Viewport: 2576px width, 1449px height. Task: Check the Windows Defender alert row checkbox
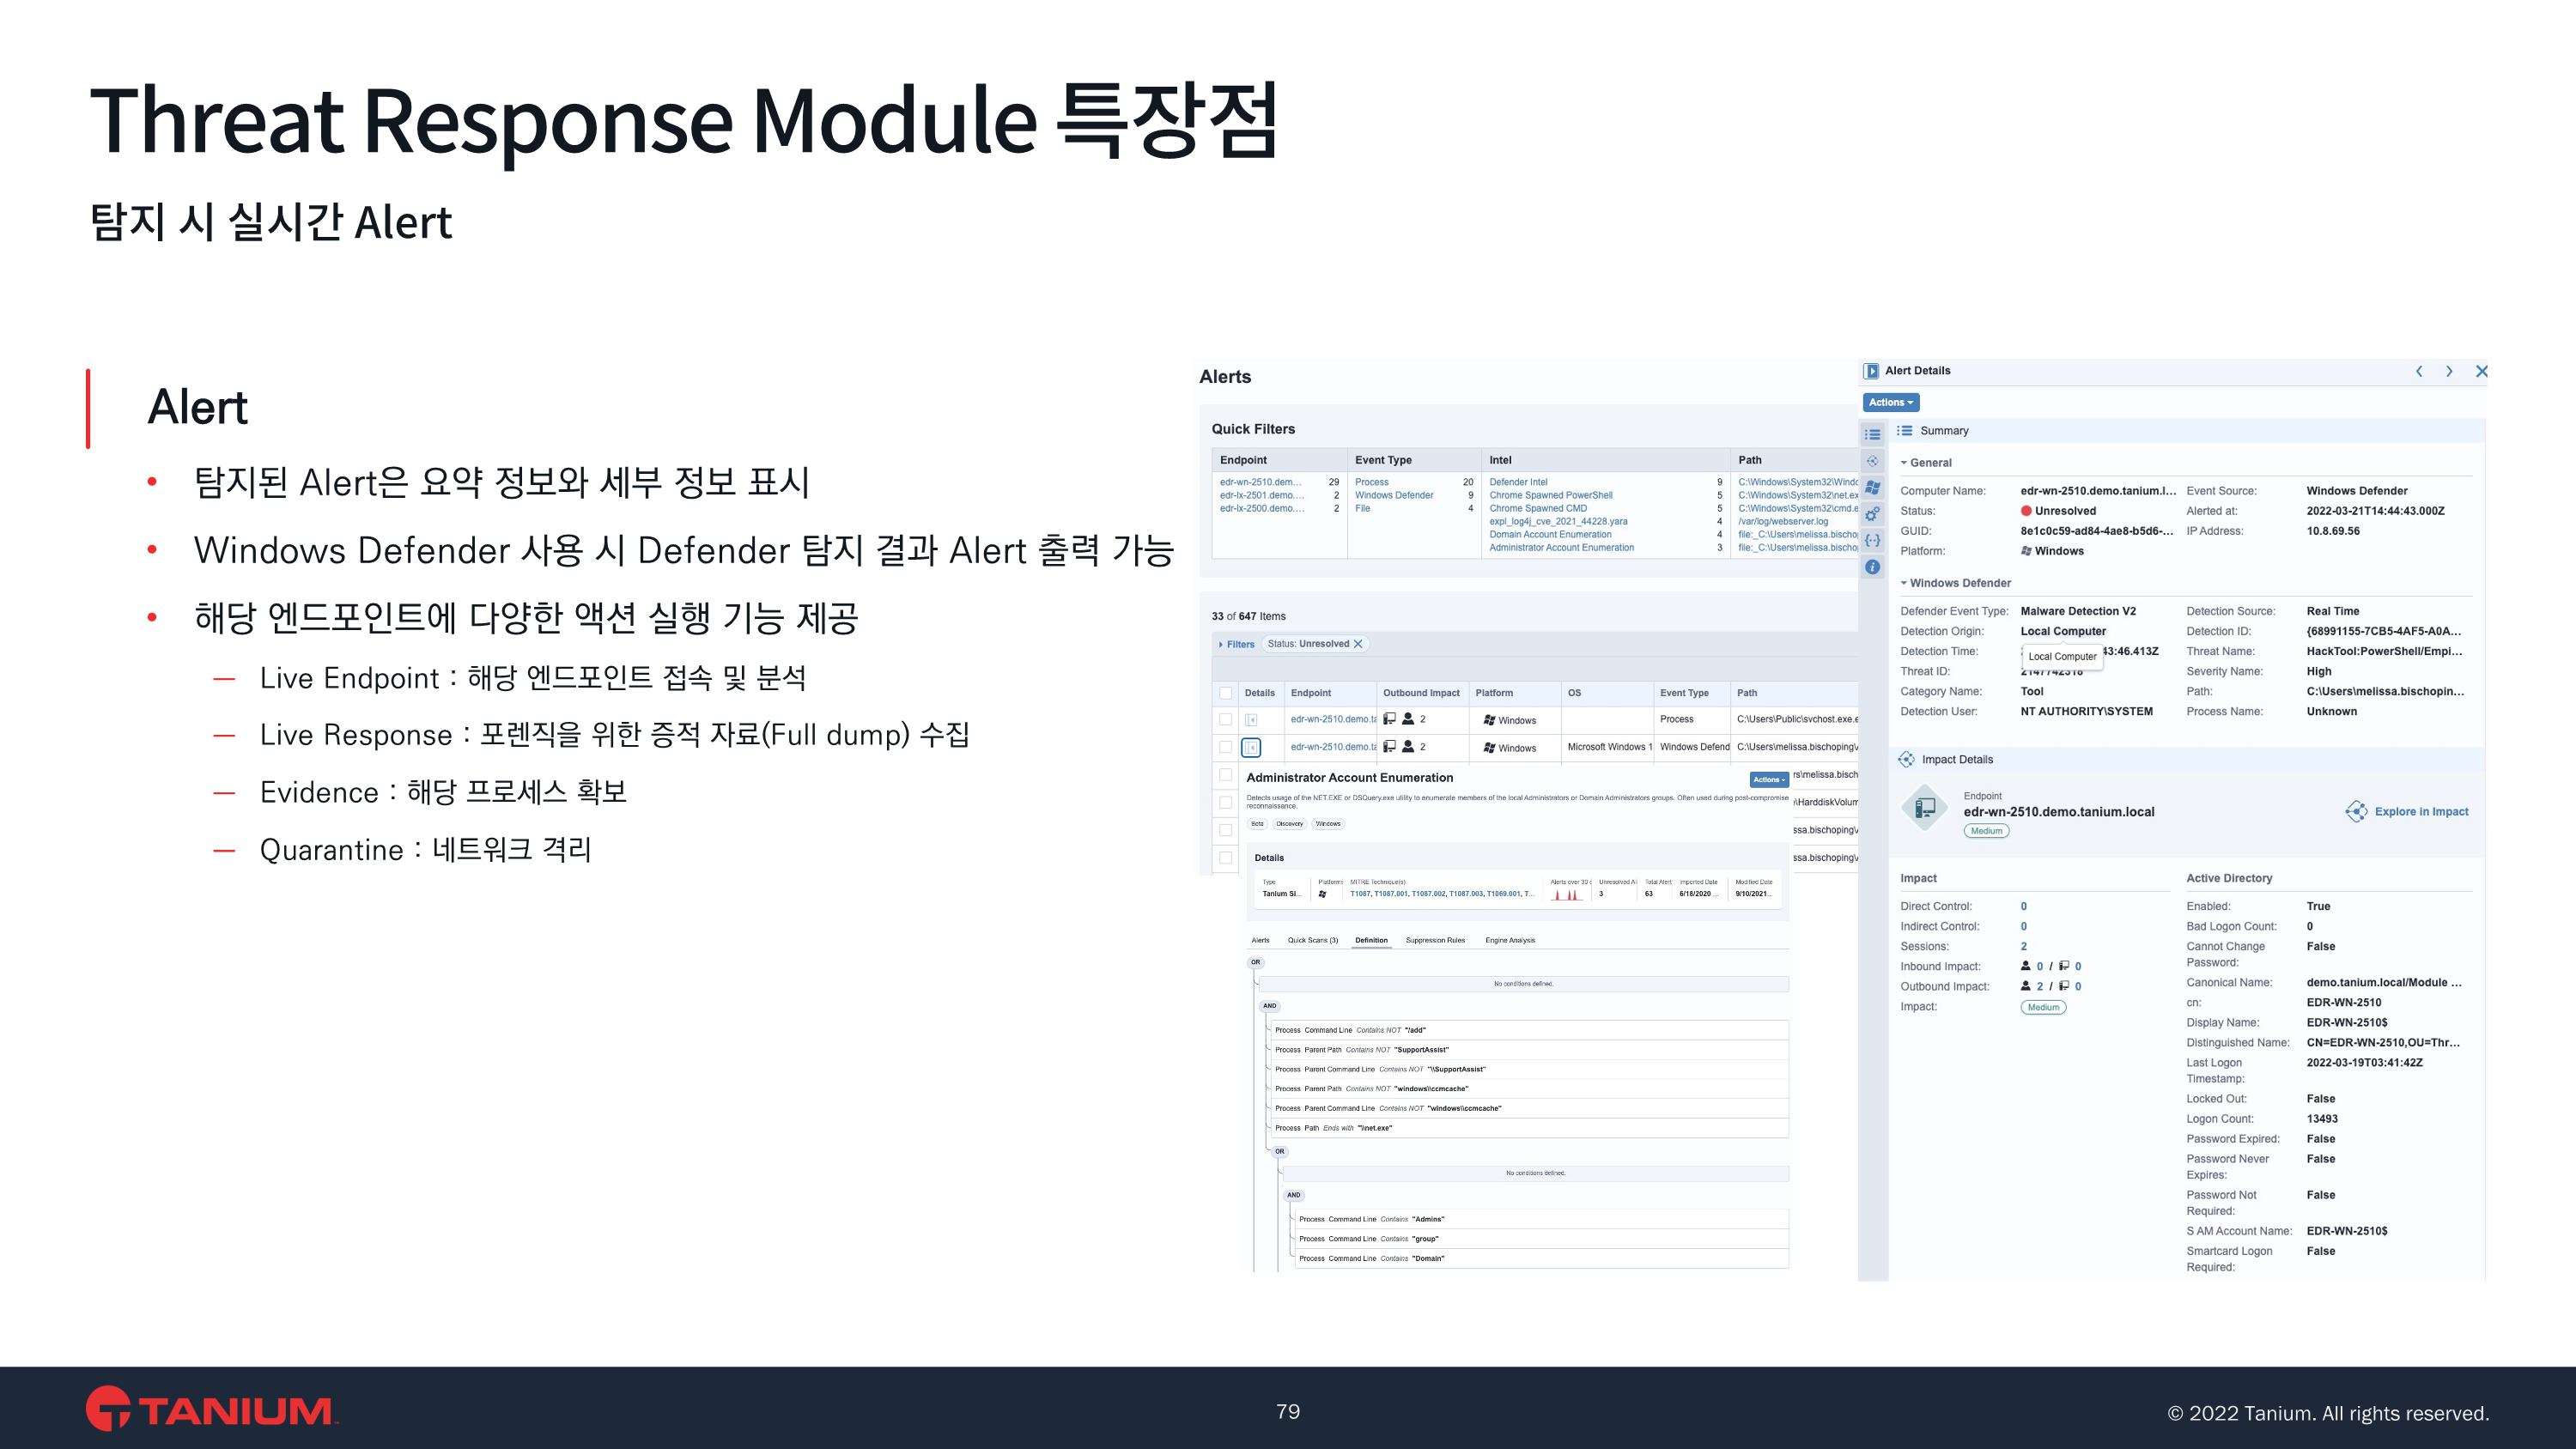[x=1225, y=747]
